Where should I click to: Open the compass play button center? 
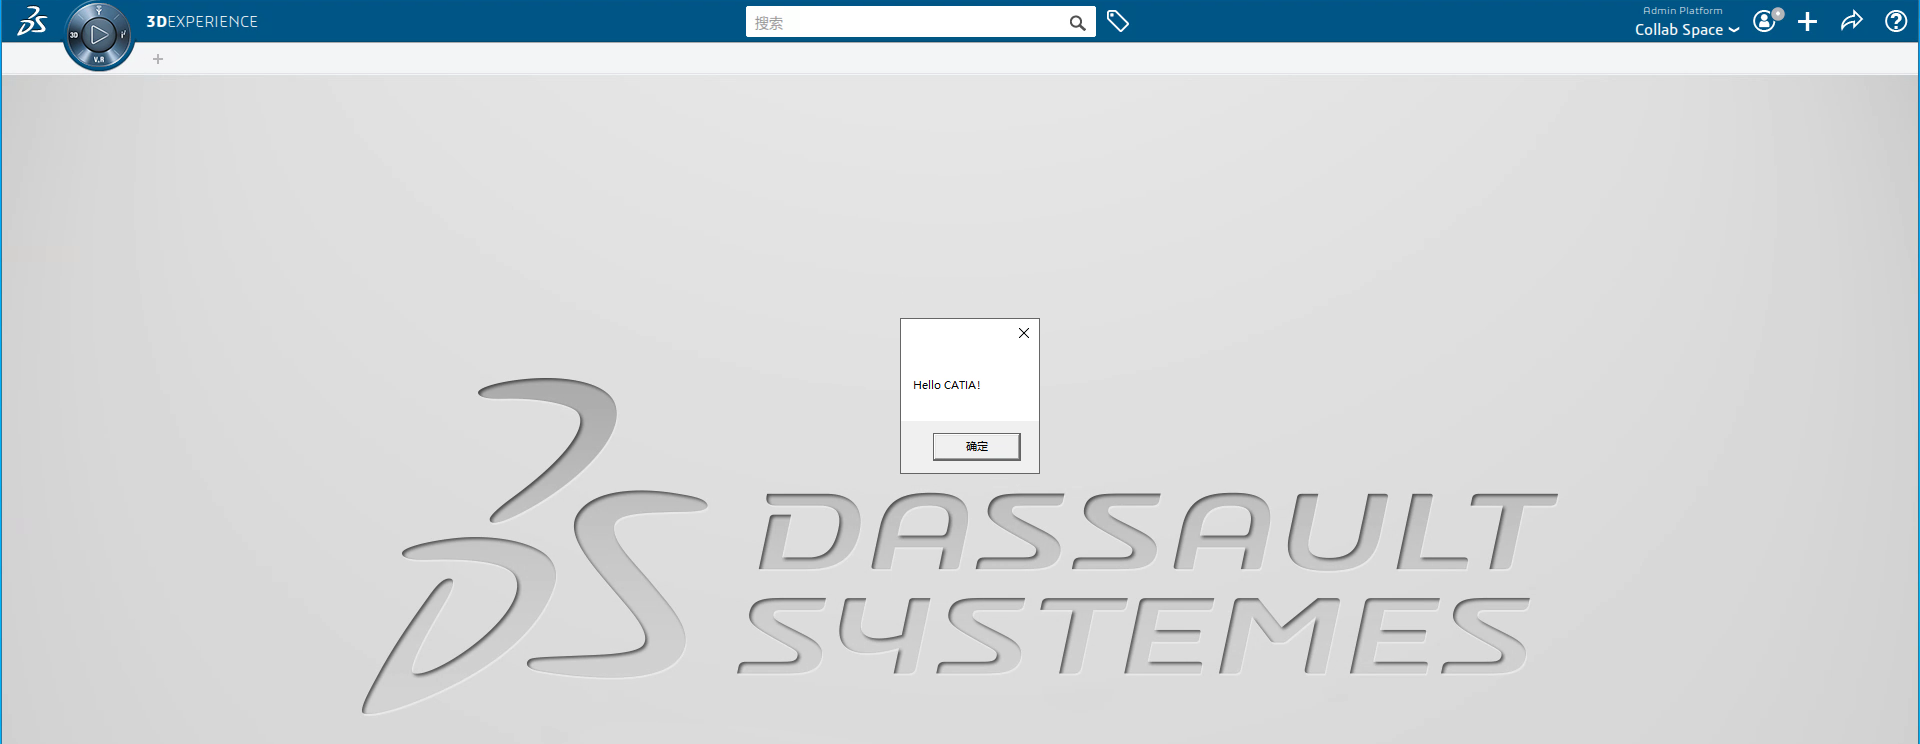99,35
